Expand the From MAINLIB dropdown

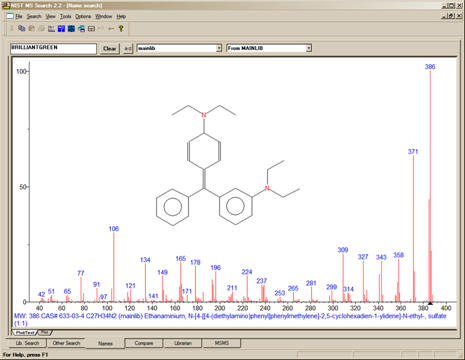click(x=309, y=48)
